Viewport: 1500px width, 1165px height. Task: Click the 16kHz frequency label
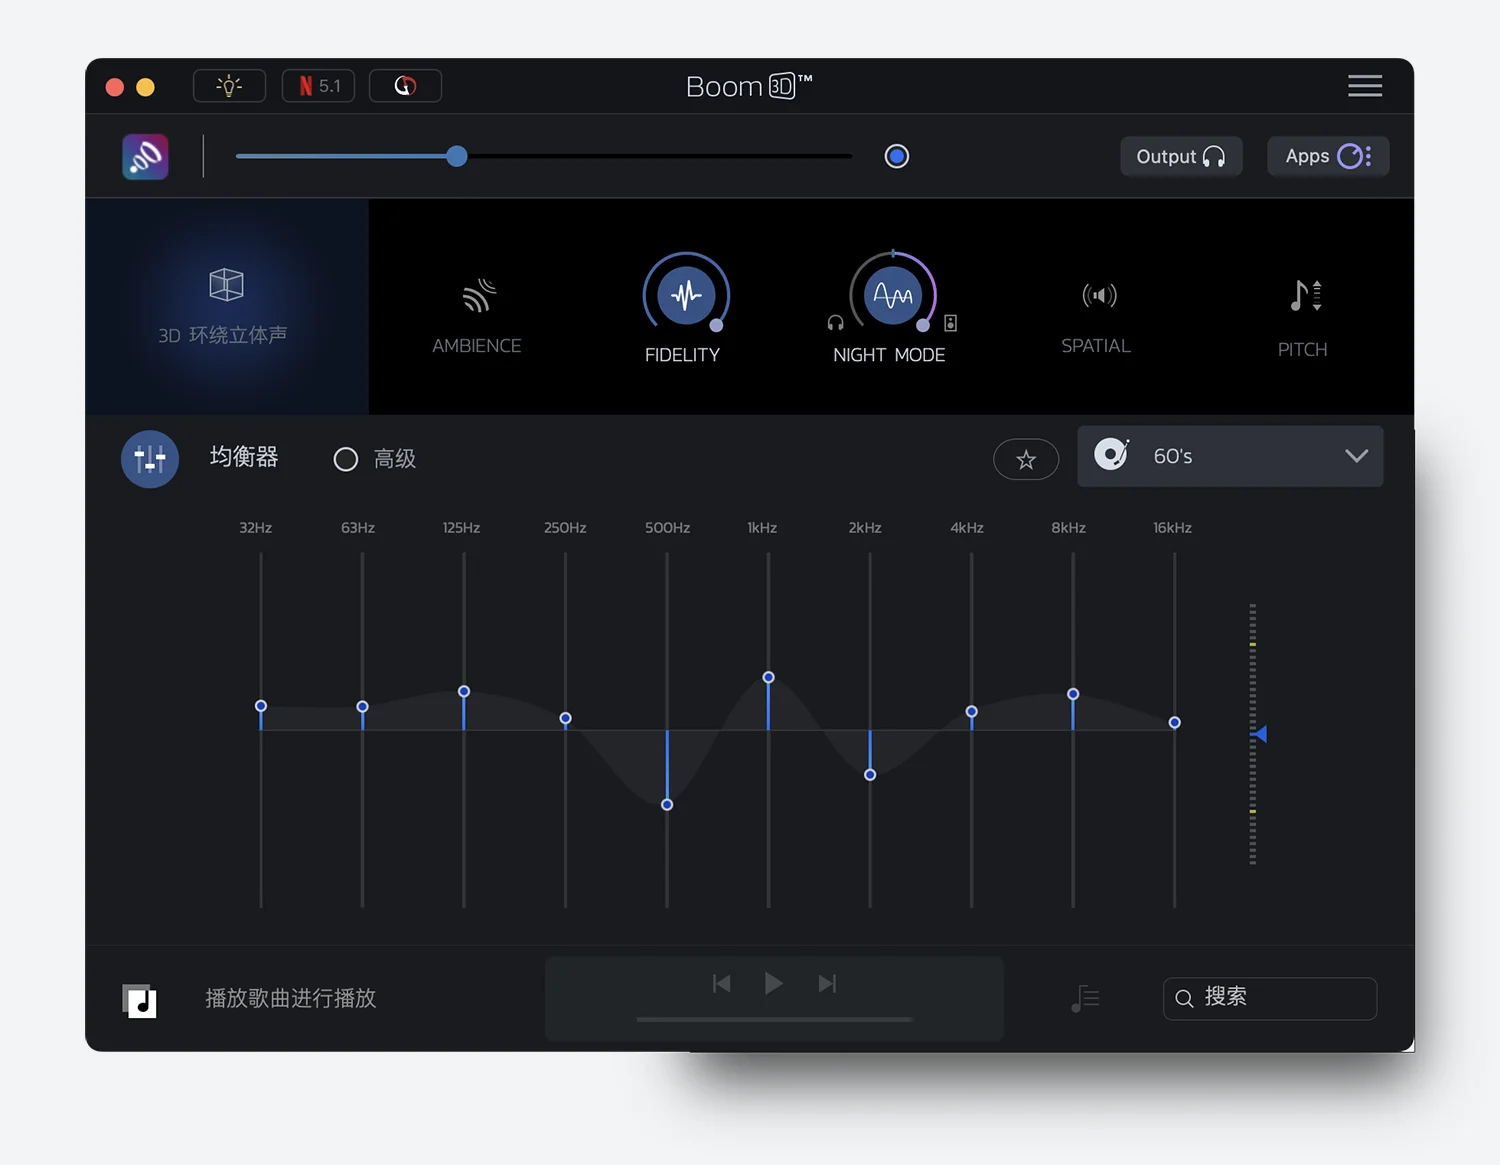pyautogui.click(x=1172, y=528)
